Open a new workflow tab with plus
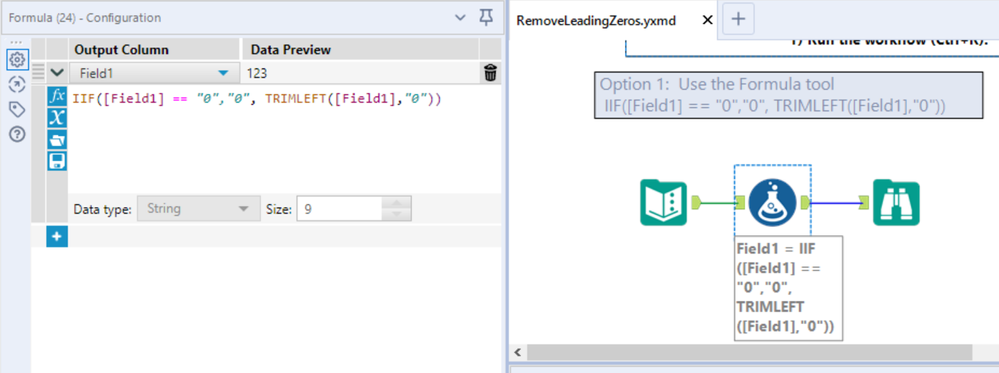This screenshot has height=373, width=999. 738,19
